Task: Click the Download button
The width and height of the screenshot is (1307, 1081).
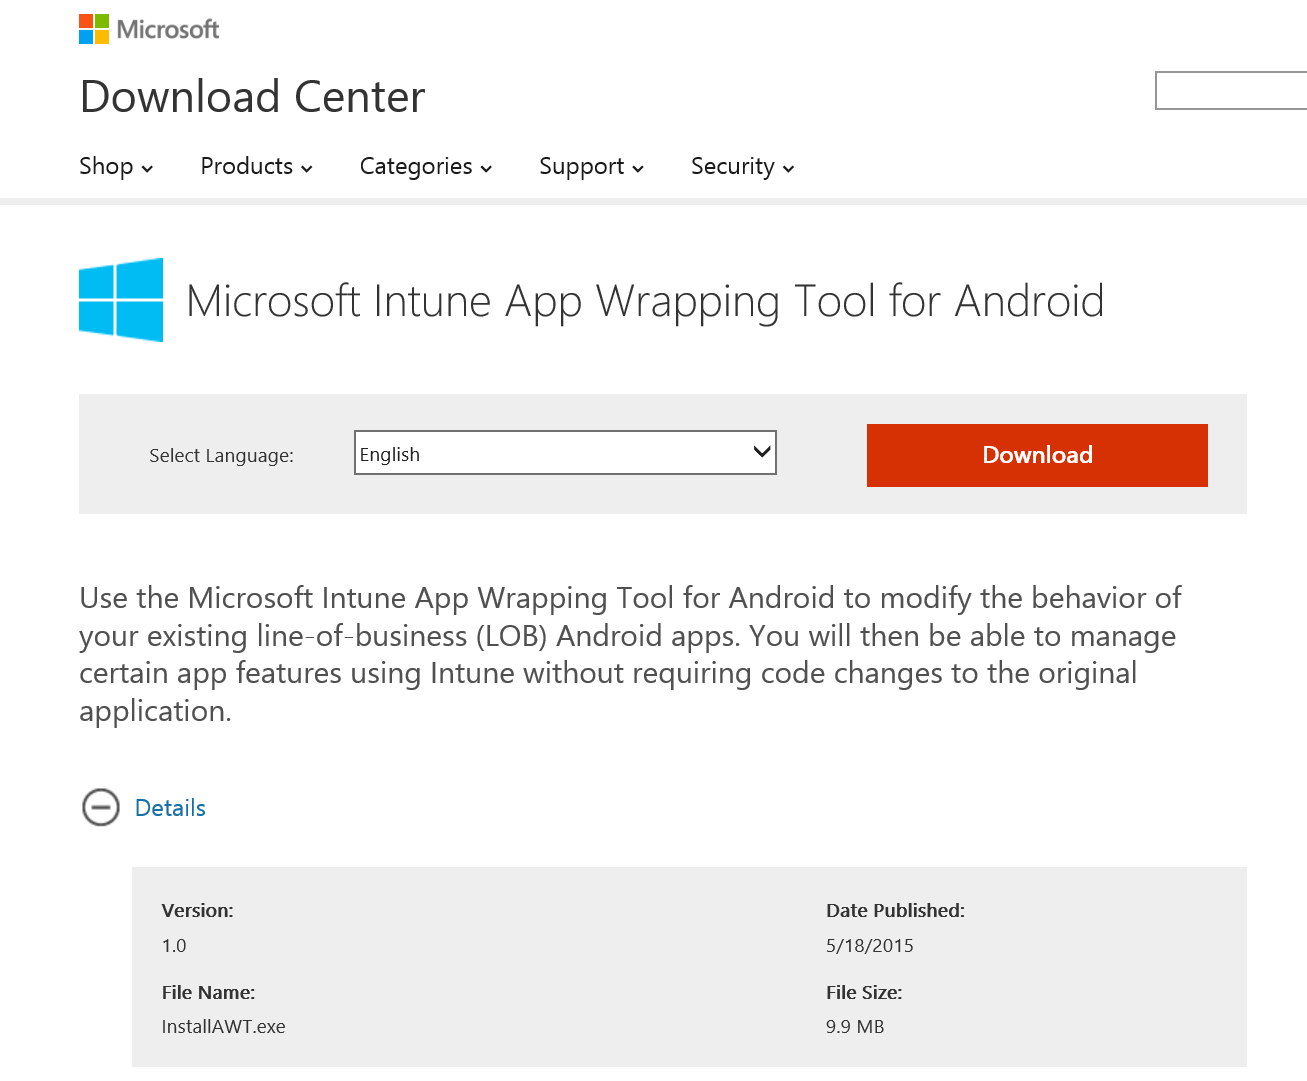Action: [x=1036, y=455]
